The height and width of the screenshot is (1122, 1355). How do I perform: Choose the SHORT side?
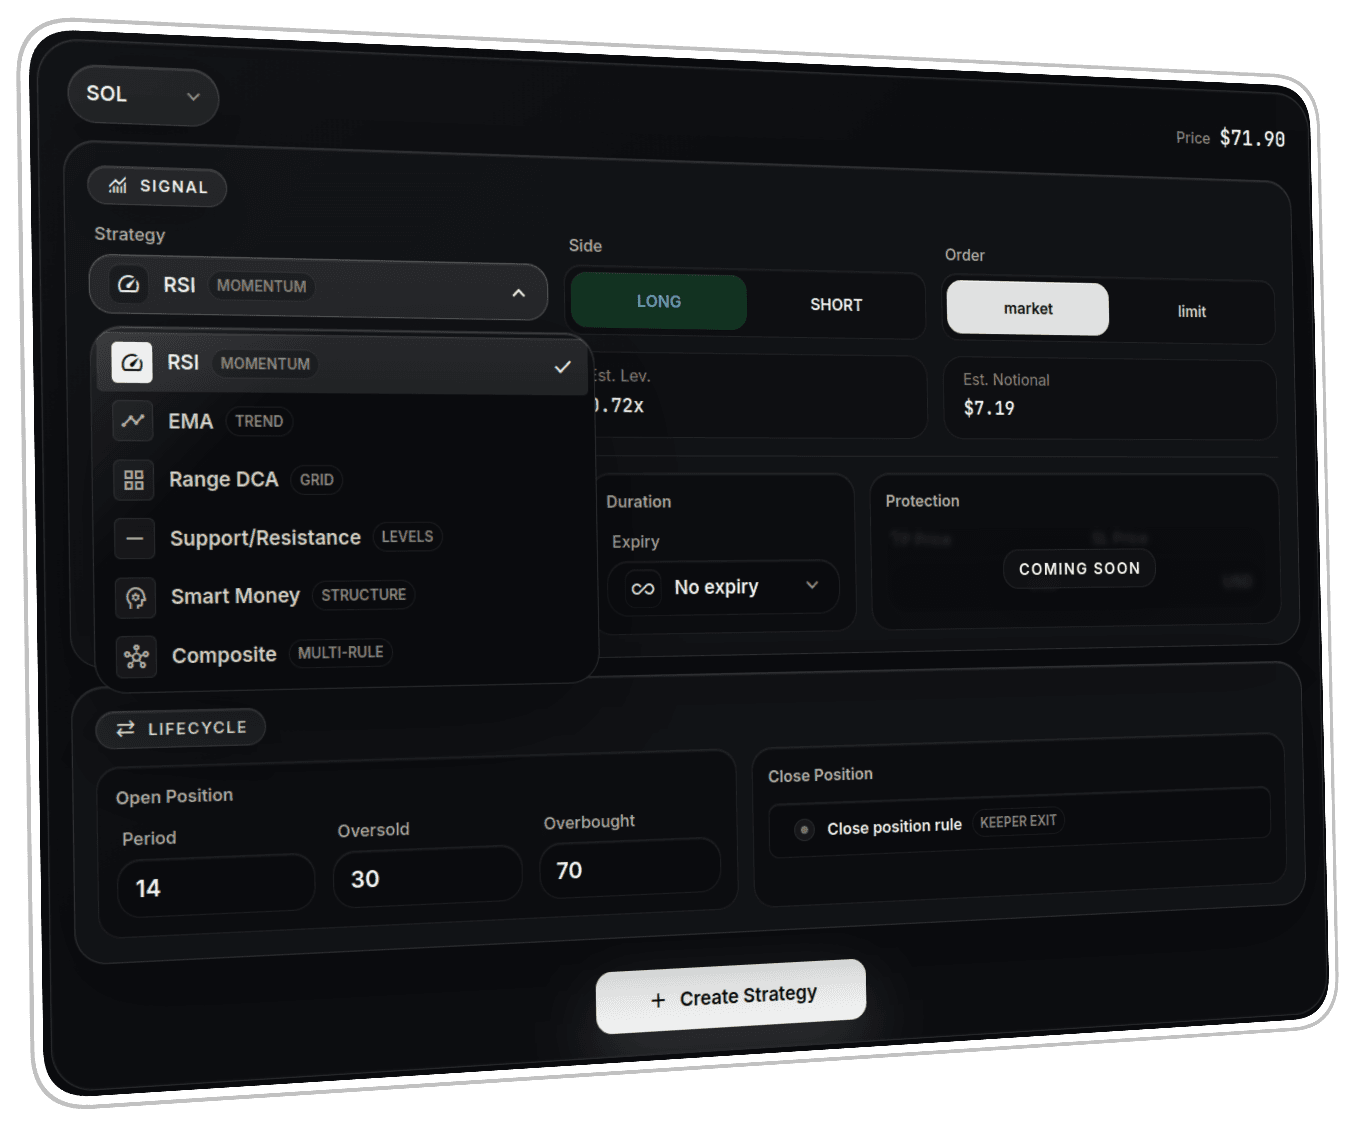coord(836,304)
